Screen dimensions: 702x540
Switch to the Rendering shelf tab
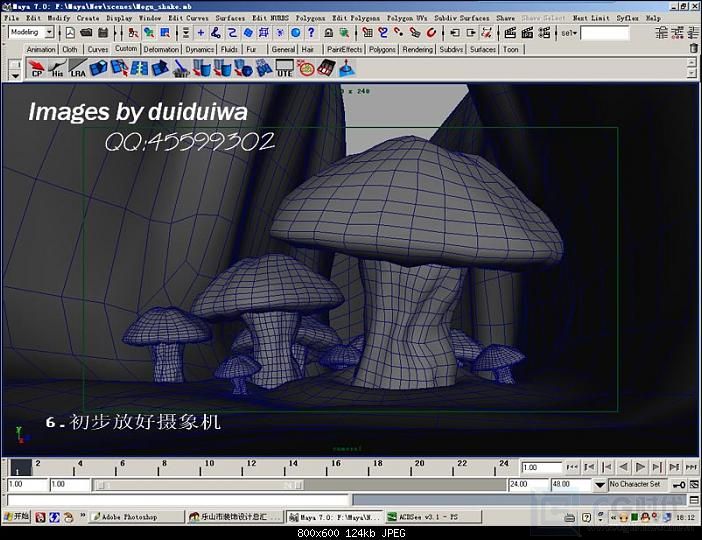[x=417, y=49]
